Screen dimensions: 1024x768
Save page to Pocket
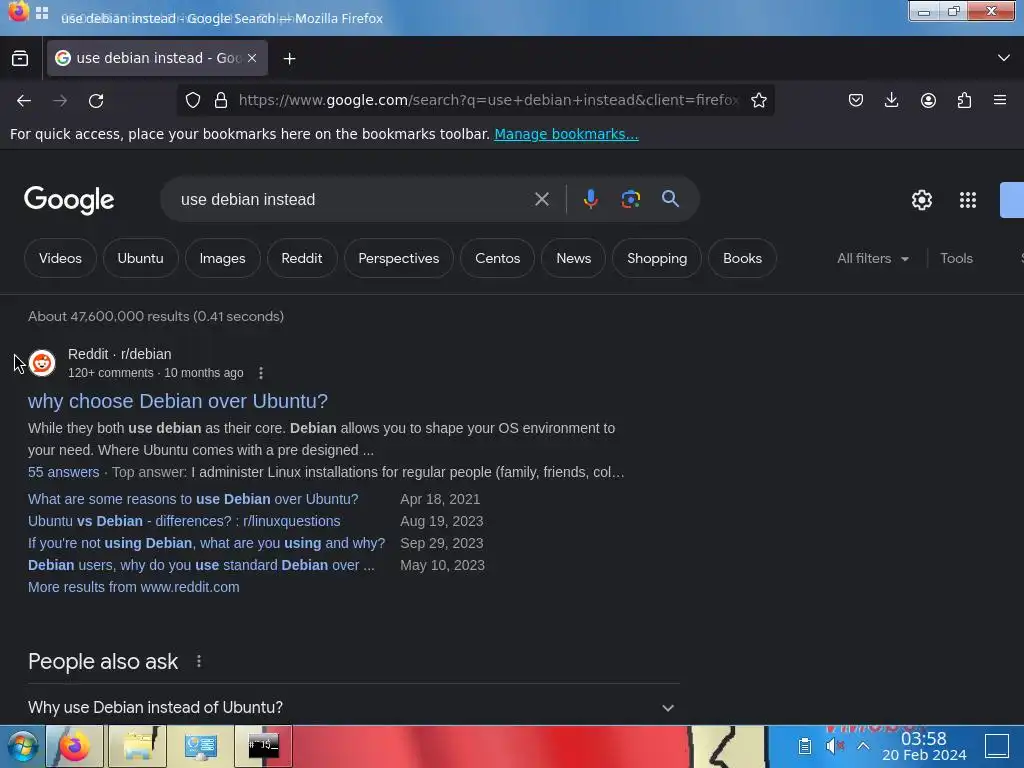(856, 100)
